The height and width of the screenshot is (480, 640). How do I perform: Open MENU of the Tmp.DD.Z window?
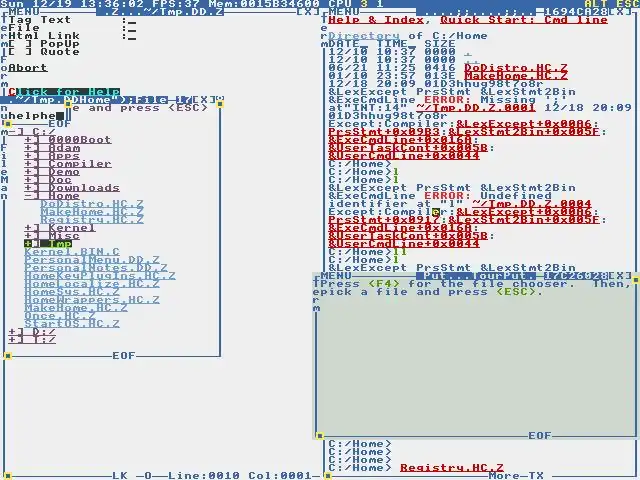coord(24,12)
